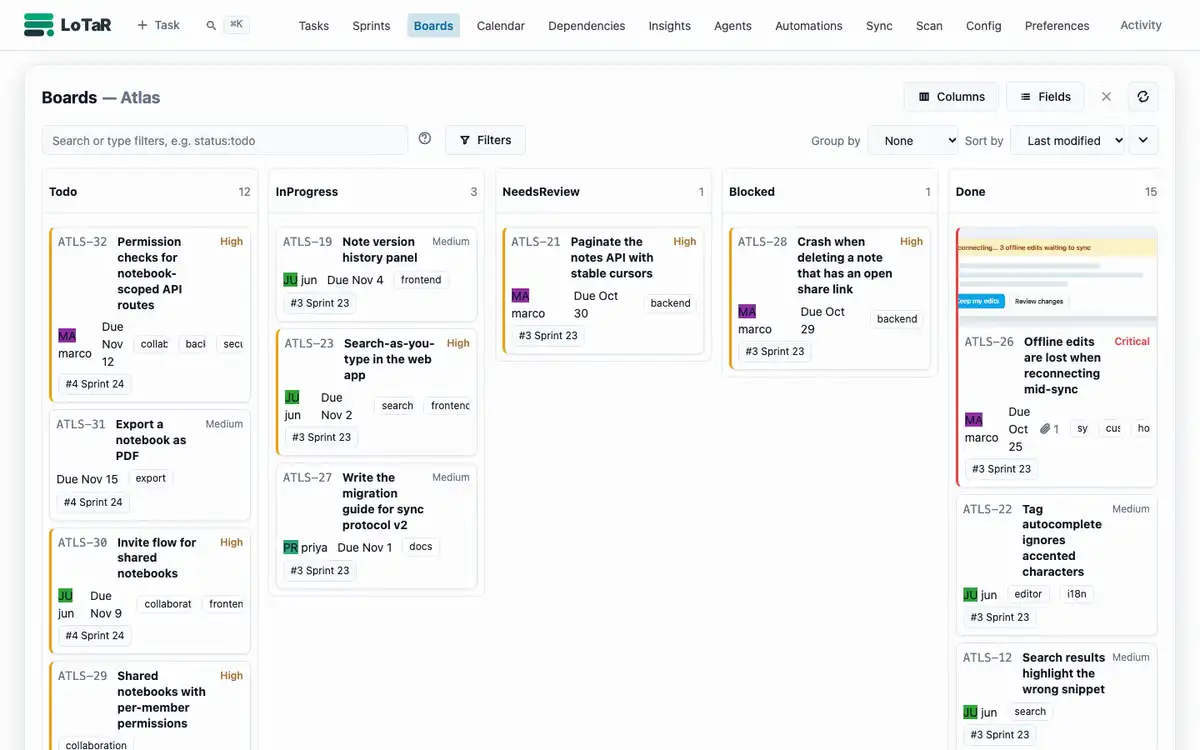This screenshot has height=750, width=1200.
Task: Click the i18n tag on ATLS-22
Action: point(1076,594)
